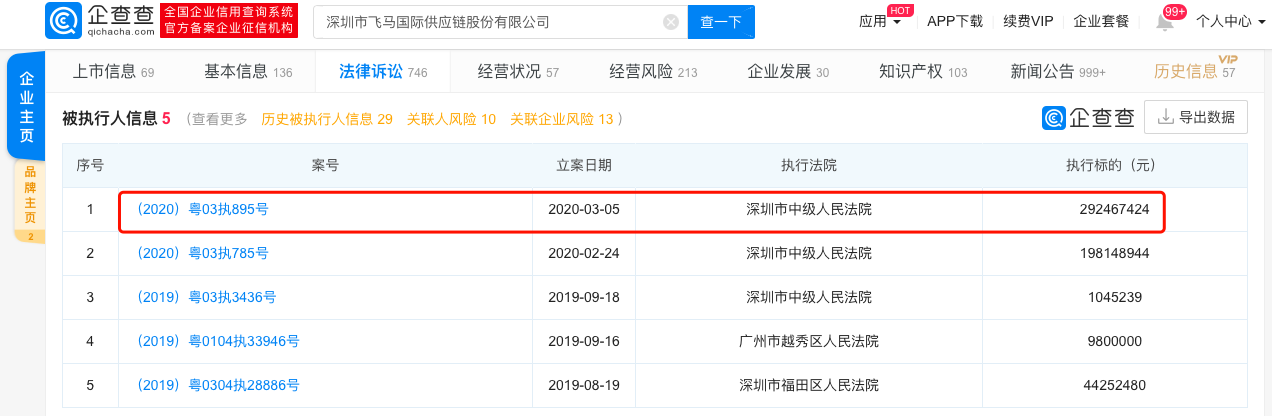1272x416 pixels.
Task: Open the 品牌主页 side tab
Action: (29, 199)
